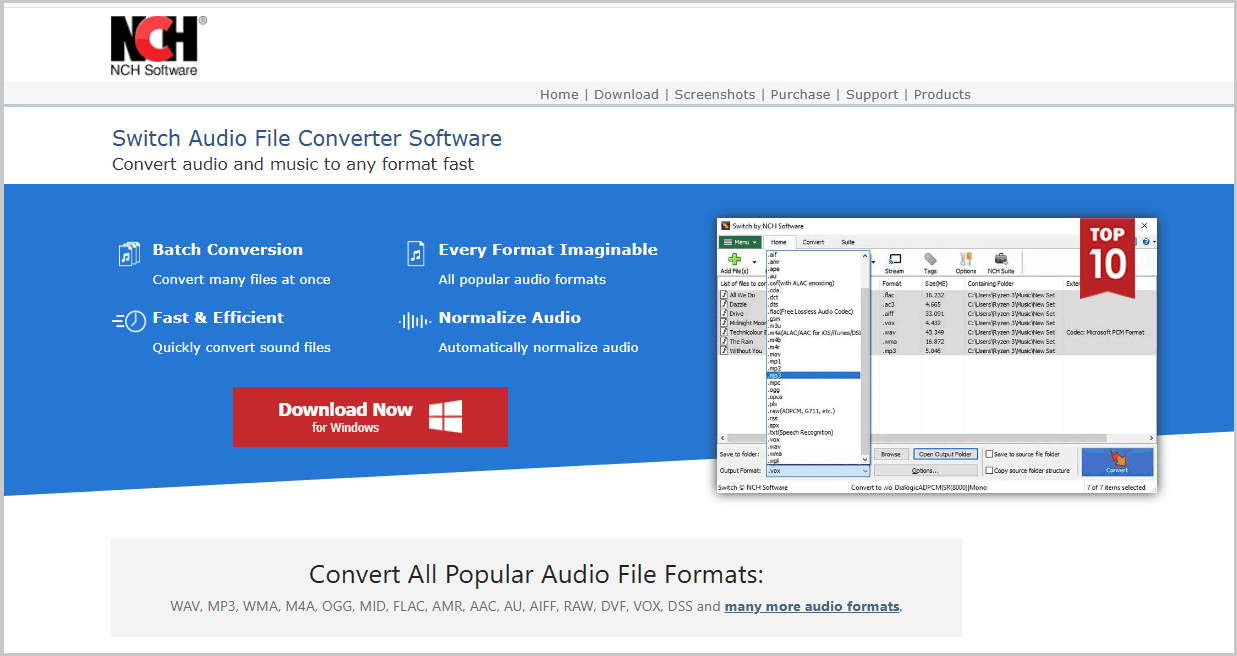
Task: Click the NCH Suite toolbox icon
Action: tap(1000, 259)
